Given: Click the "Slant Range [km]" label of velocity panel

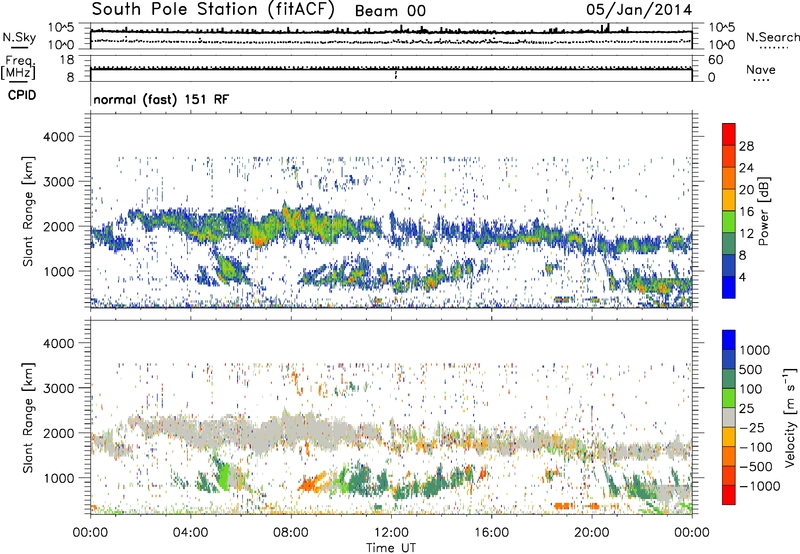Looking at the screenshot, I should click(28, 417).
